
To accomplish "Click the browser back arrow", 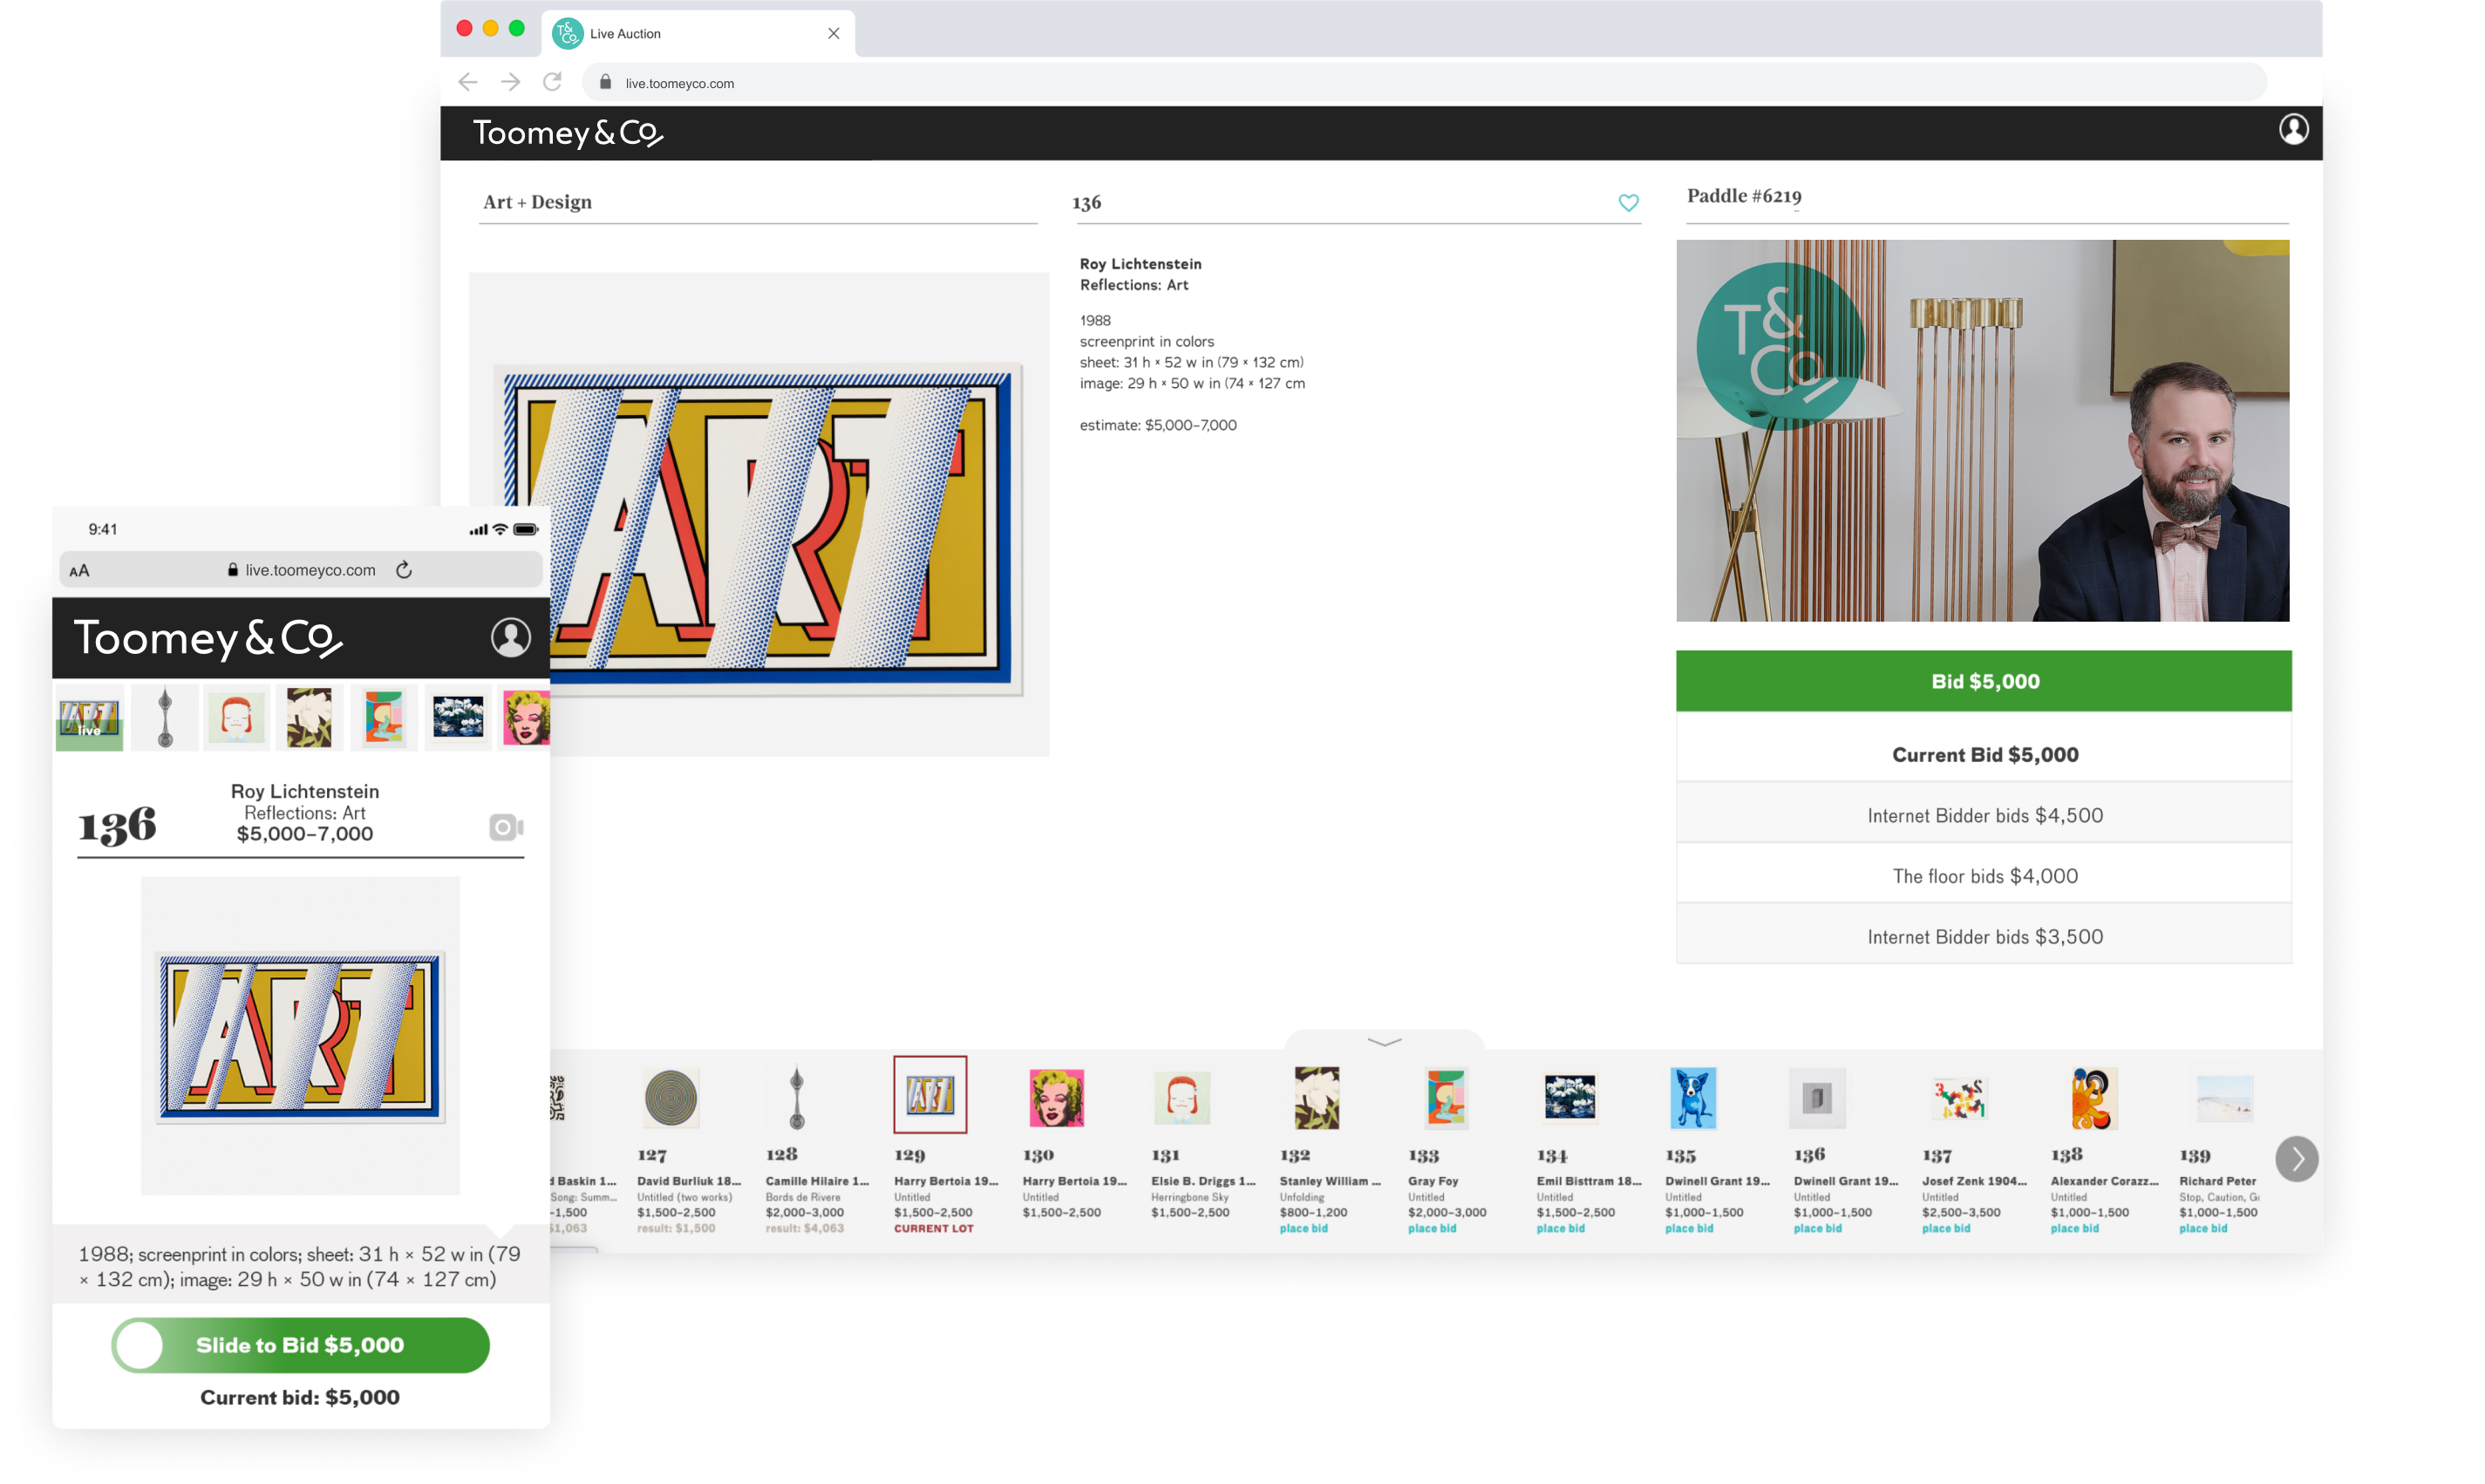I will (x=467, y=82).
